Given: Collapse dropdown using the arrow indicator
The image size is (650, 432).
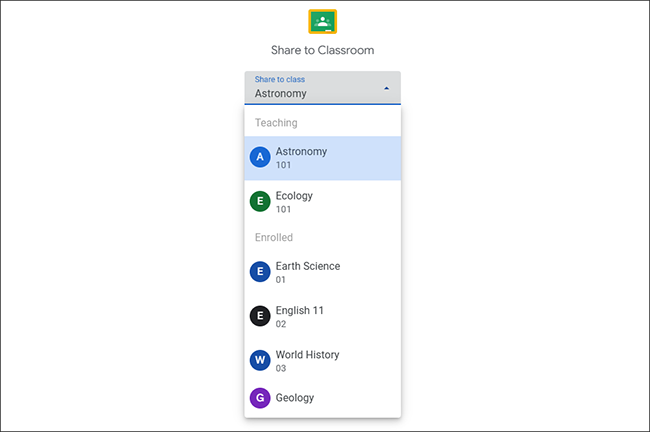Looking at the screenshot, I should click(x=386, y=88).
